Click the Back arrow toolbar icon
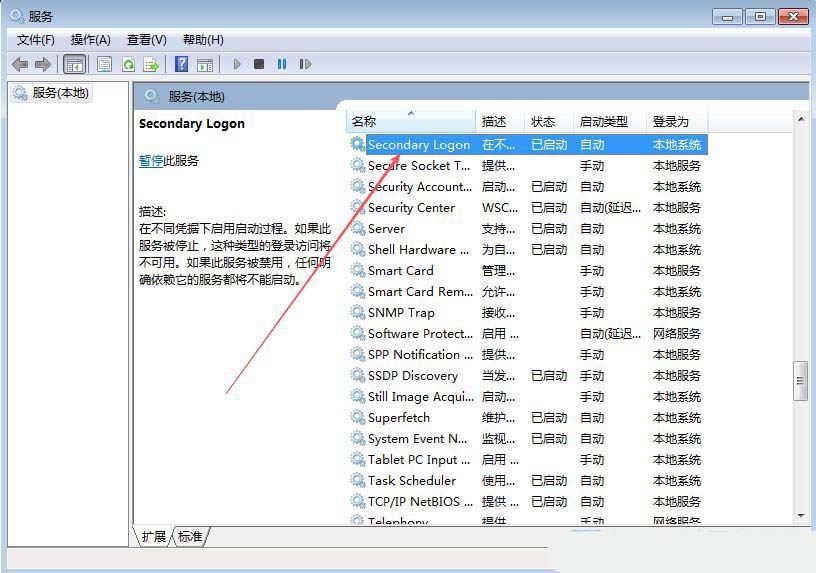 pos(20,65)
